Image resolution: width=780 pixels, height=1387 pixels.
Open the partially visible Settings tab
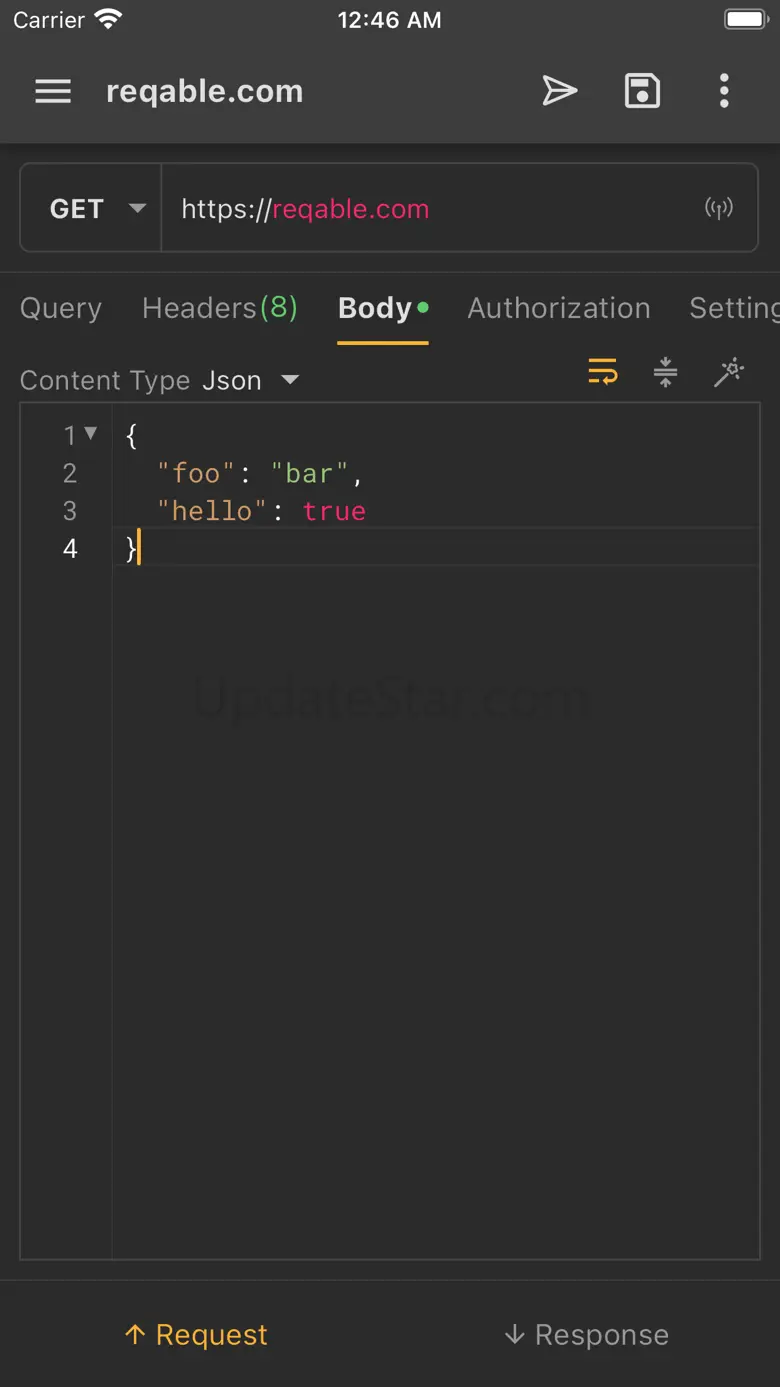(734, 308)
